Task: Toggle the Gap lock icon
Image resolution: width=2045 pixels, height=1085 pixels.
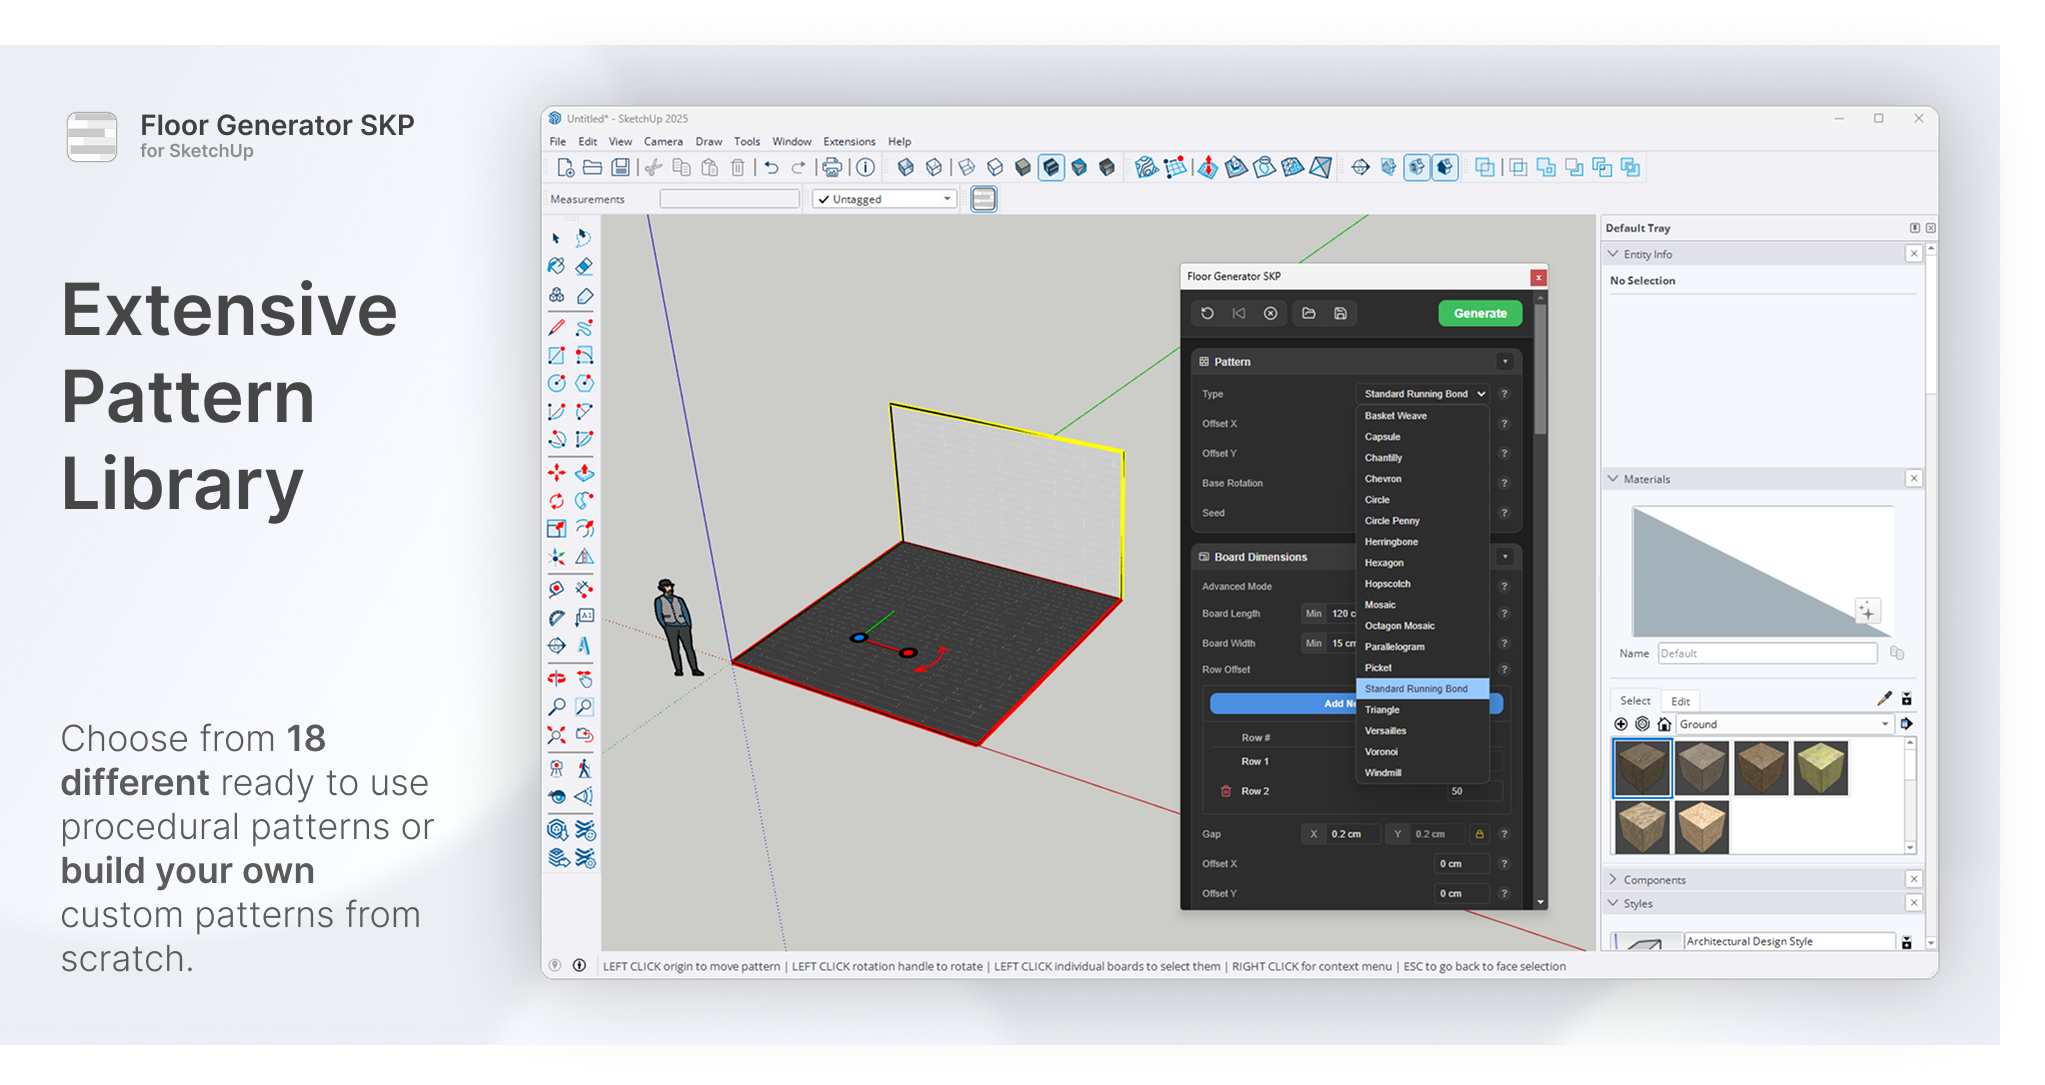Action: coord(1479,834)
